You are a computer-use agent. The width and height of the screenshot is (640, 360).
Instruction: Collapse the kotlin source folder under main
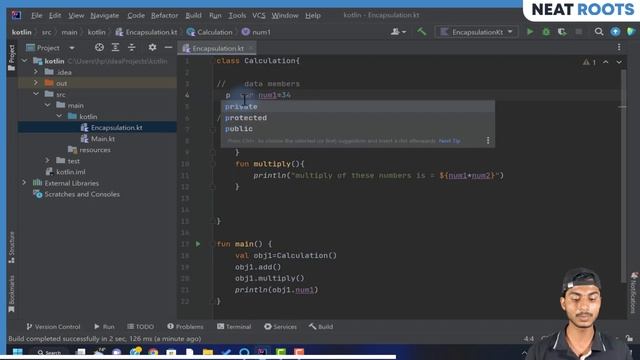coord(59,116)
